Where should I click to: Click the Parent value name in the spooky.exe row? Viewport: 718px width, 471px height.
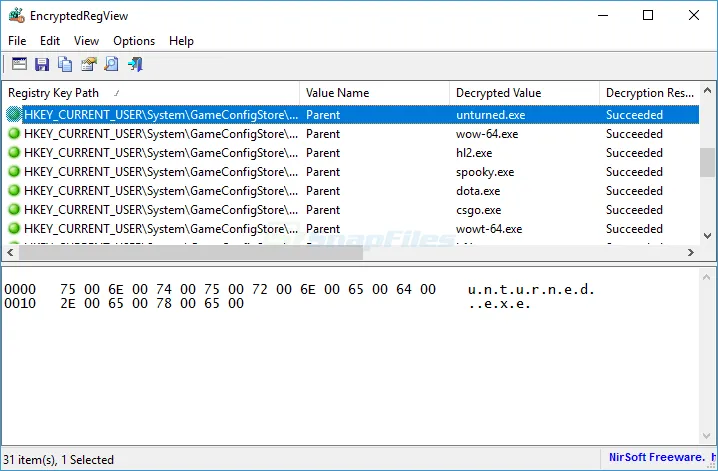point(323,172)
